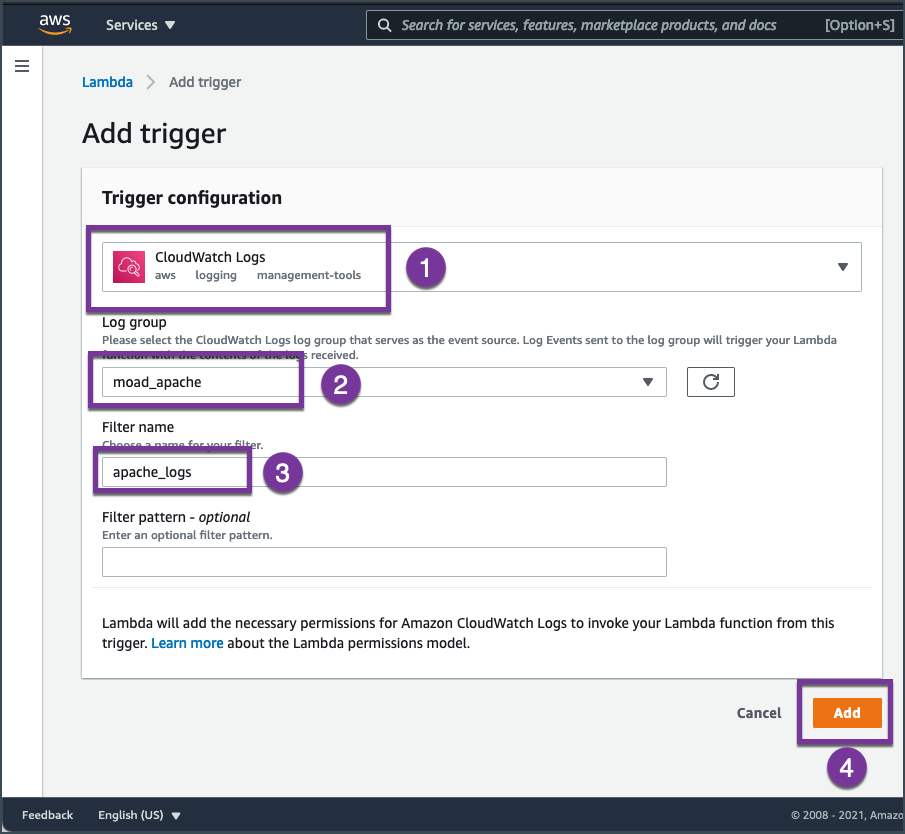Open the moad_apache log group dropdown
The width and height of the screenshot is (905, 834).
pos(384,382)
